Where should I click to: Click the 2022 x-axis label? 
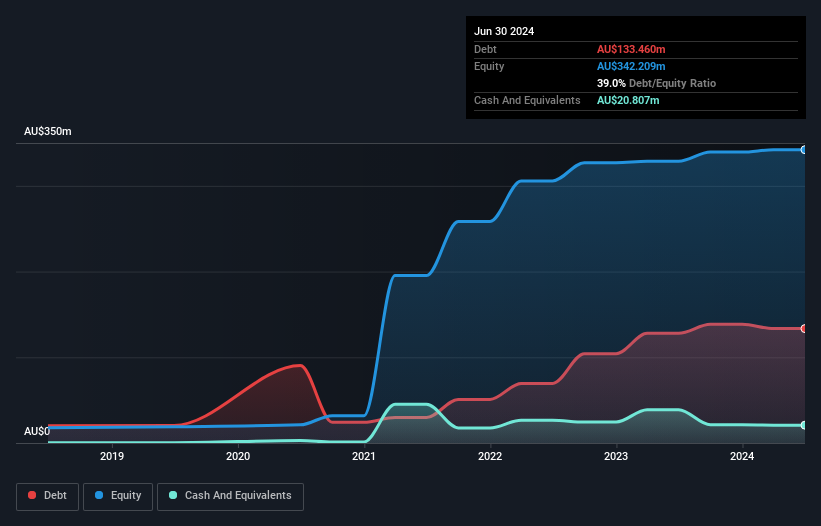[x=490, y=456]
